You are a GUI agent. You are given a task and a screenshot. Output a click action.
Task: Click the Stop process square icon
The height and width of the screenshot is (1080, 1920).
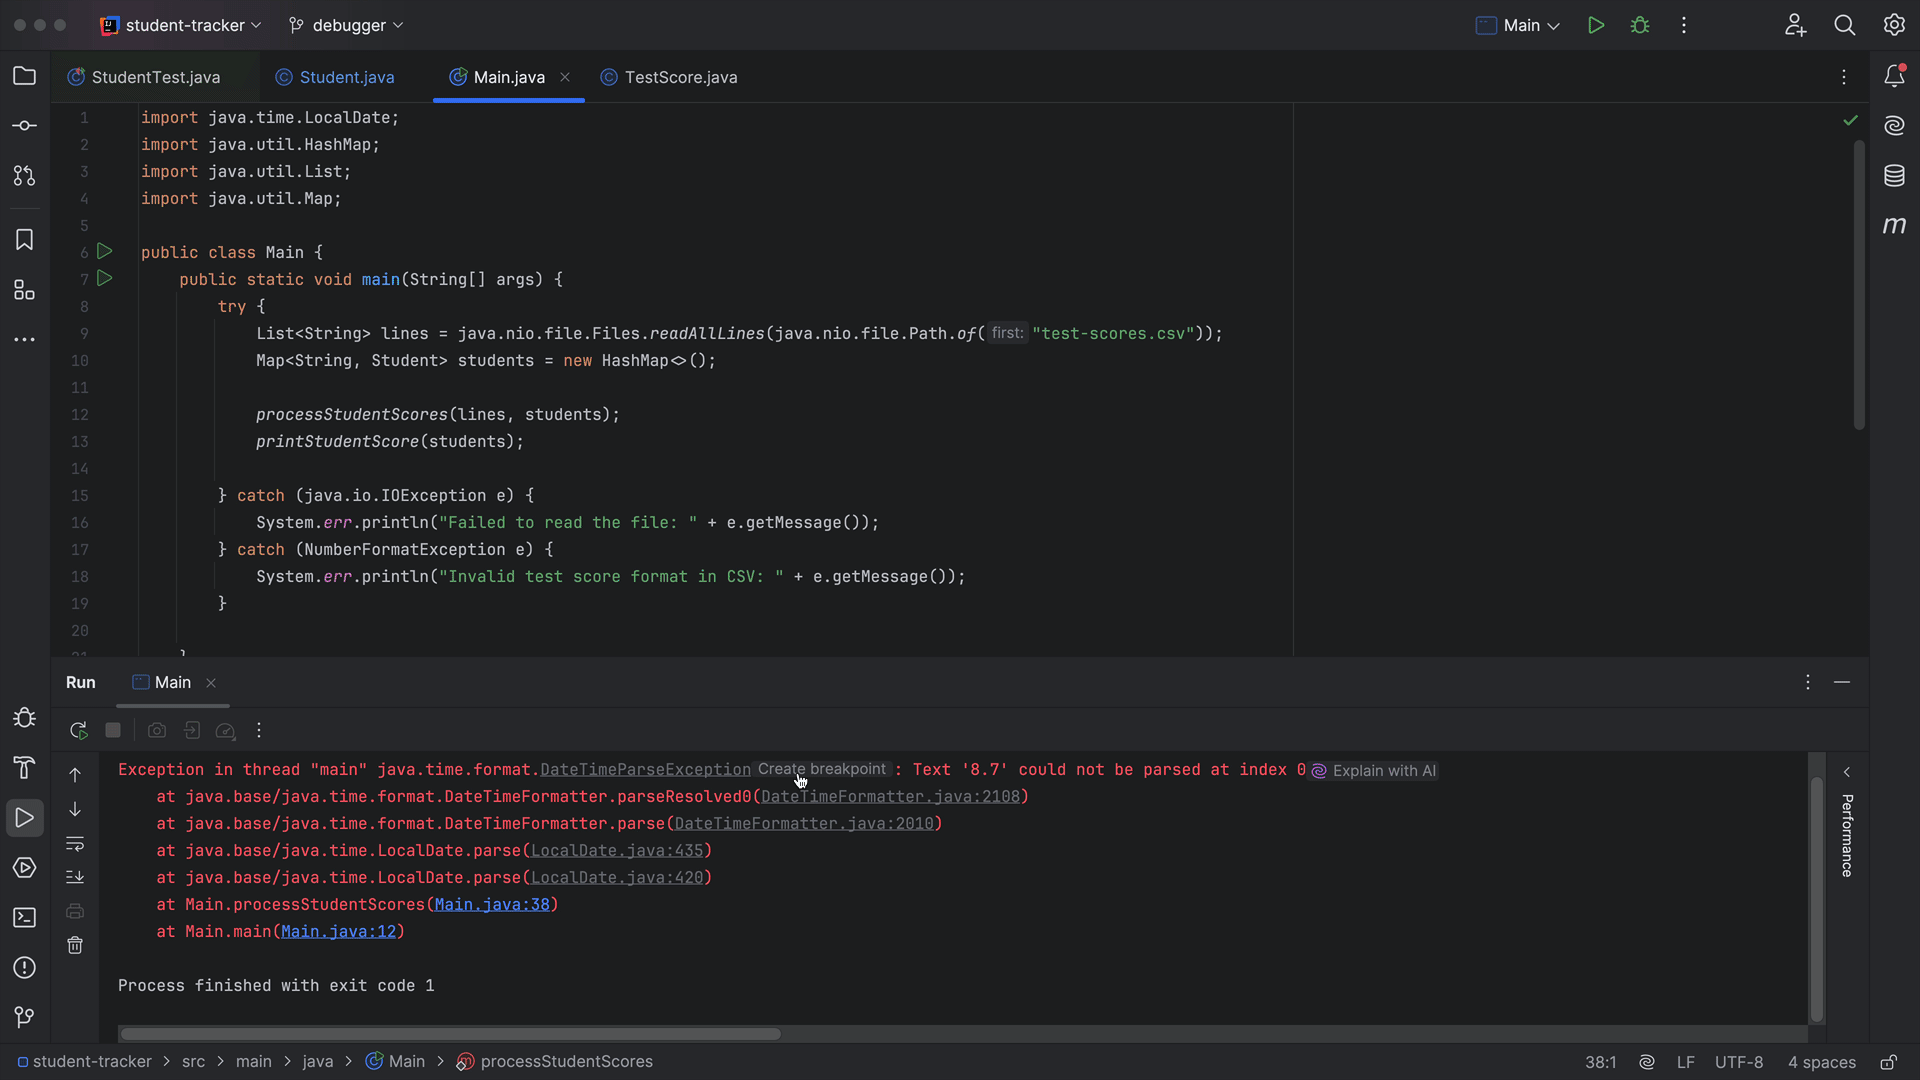tap(113, 731)
